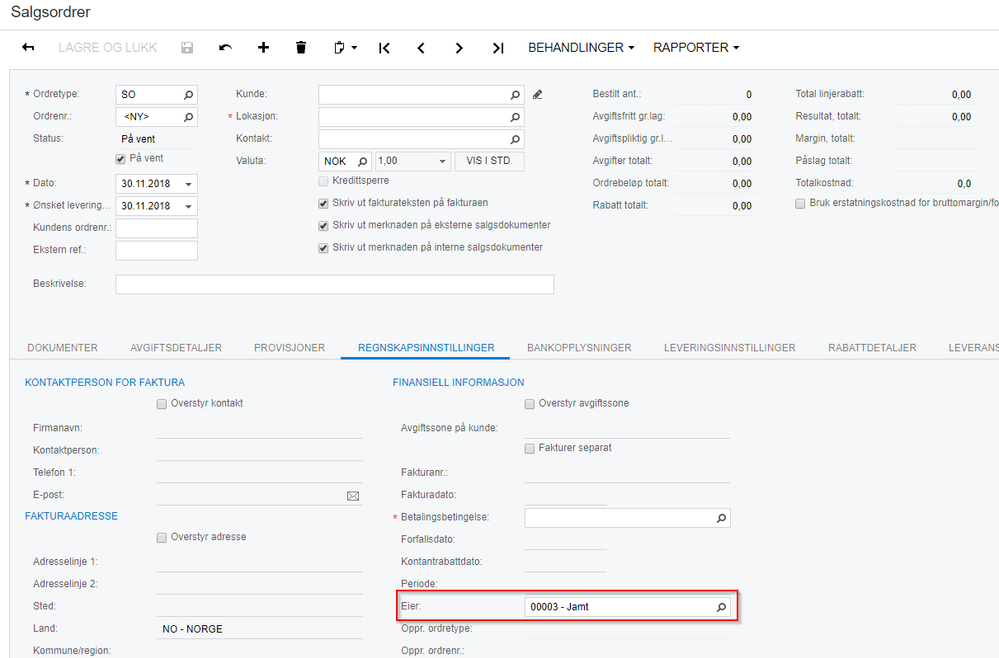Add new sales order with plus icon

coord(263,48)
